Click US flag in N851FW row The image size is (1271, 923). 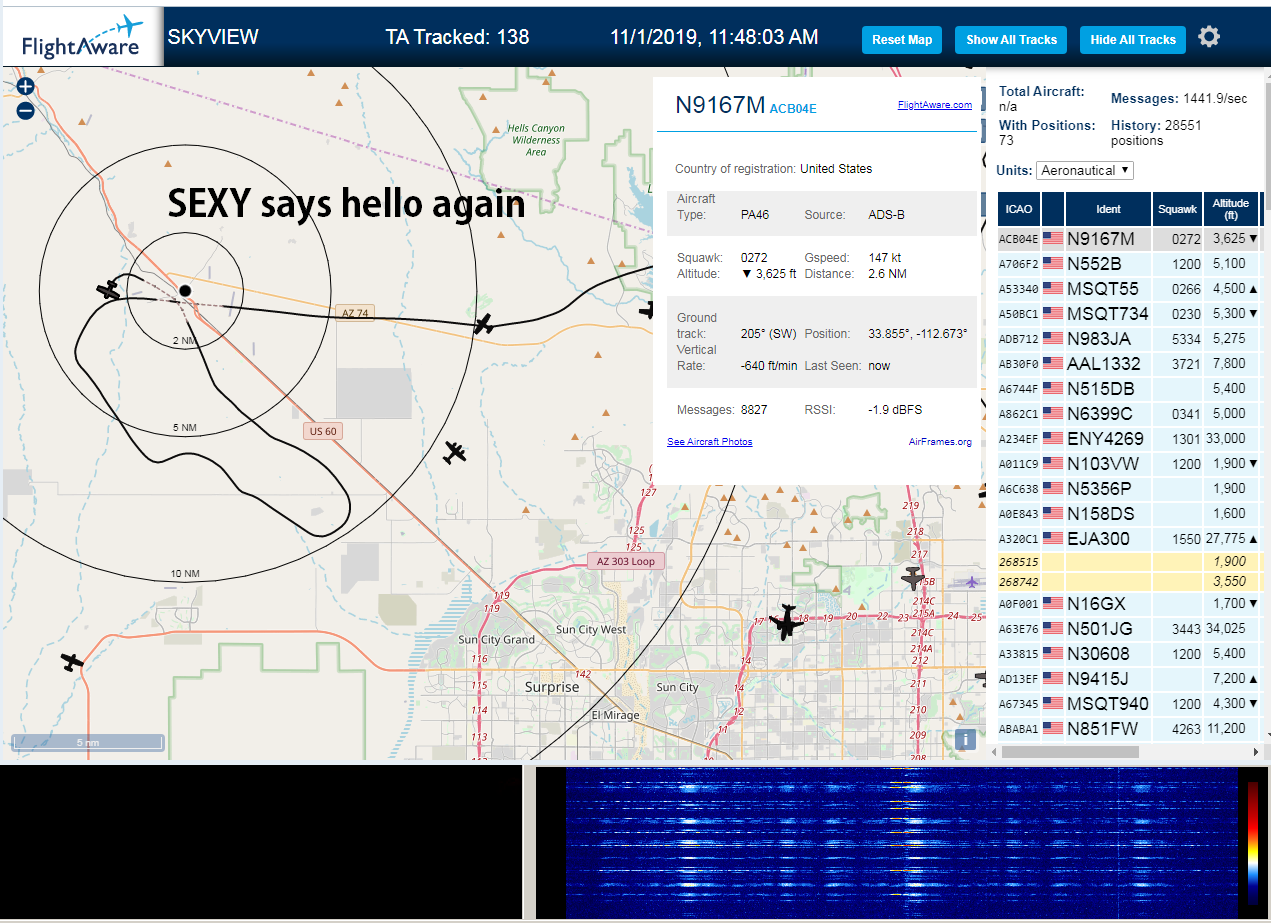[x=1053, y=729]
